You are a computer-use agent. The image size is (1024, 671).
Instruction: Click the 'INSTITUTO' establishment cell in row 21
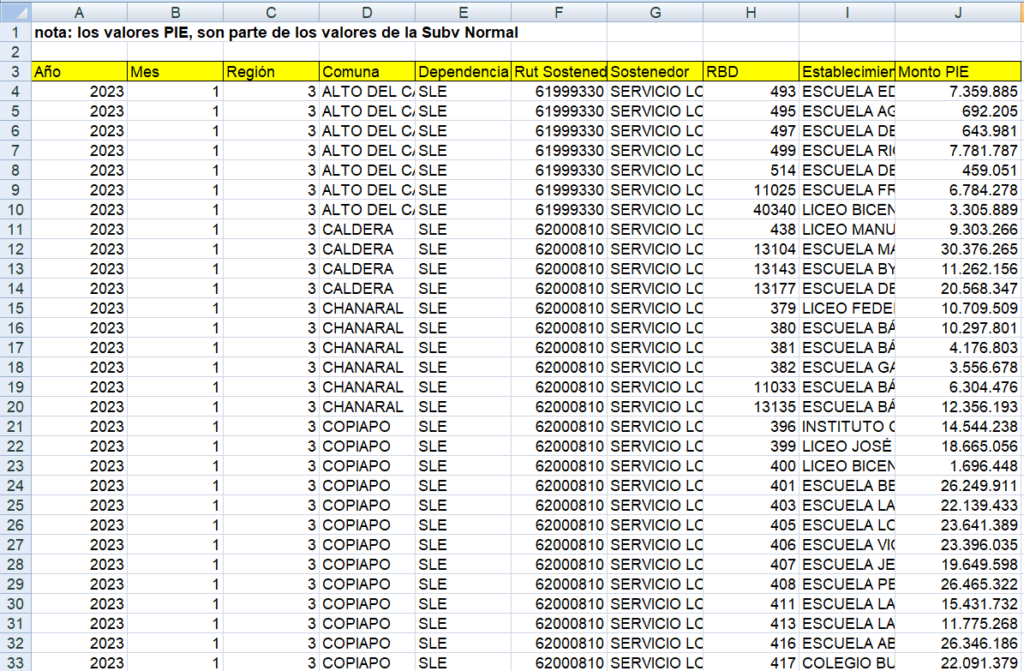click(847, 427)
